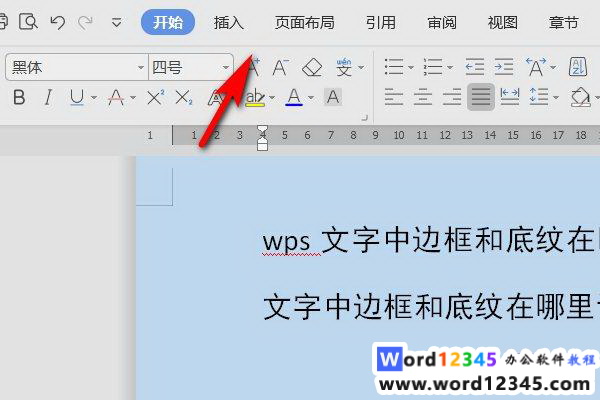Expand bullet list style dropdown
600x400 pixels.
tap(411, 67)
